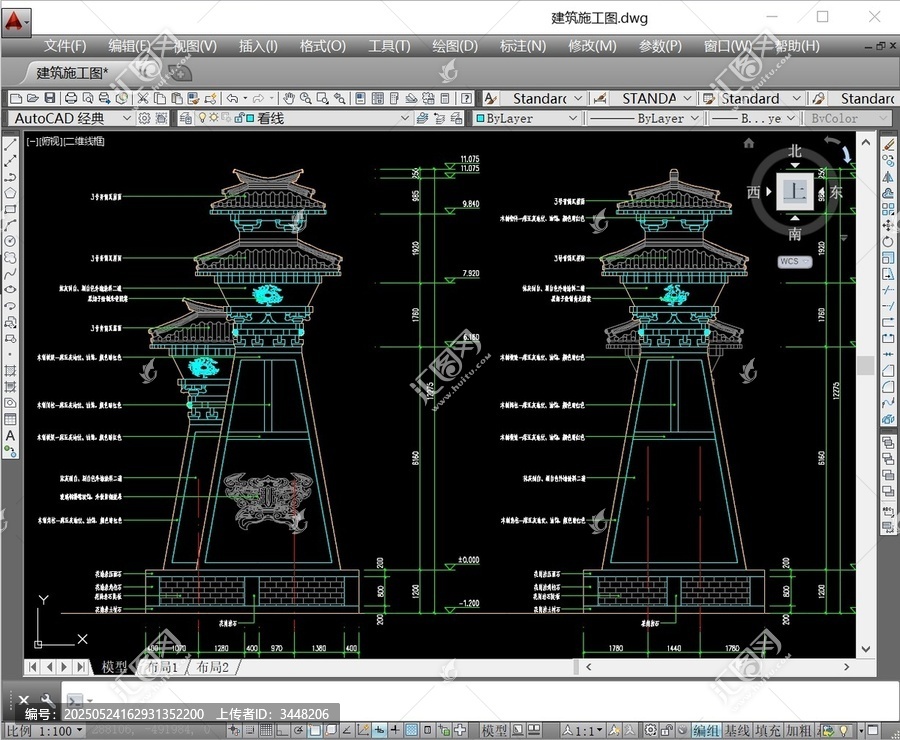Screen dimensions: 900x740
Task: Select the Move modify tool
Action: (888, 225)
